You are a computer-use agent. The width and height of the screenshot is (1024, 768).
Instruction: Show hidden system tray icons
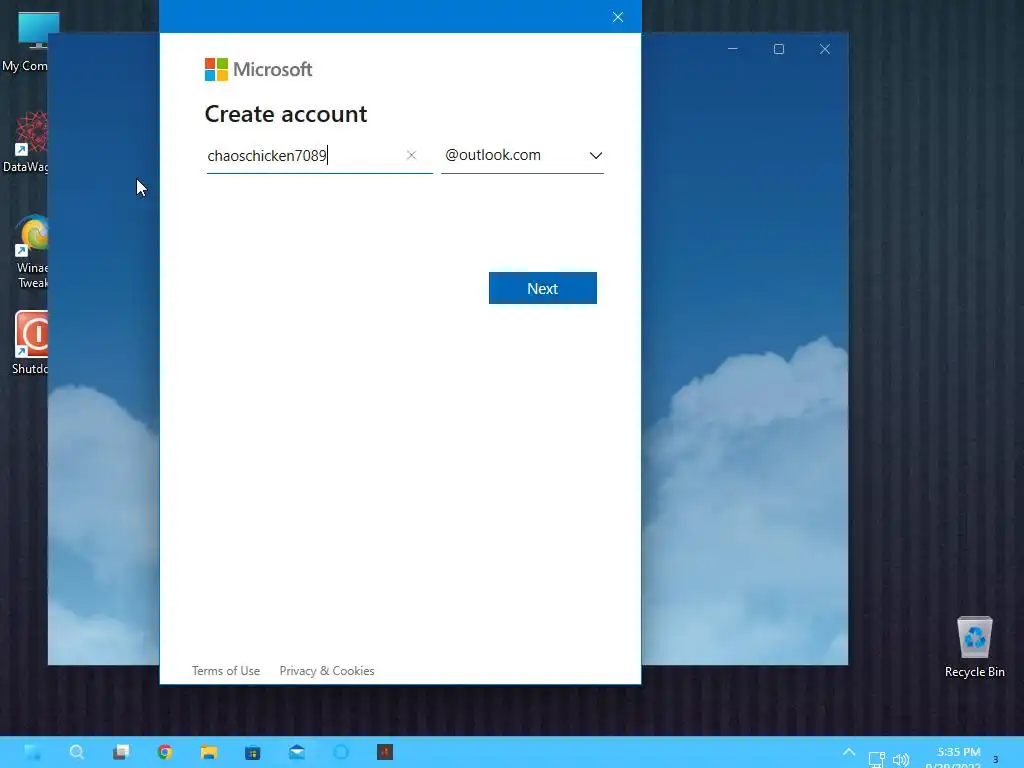tap(848, 753)
